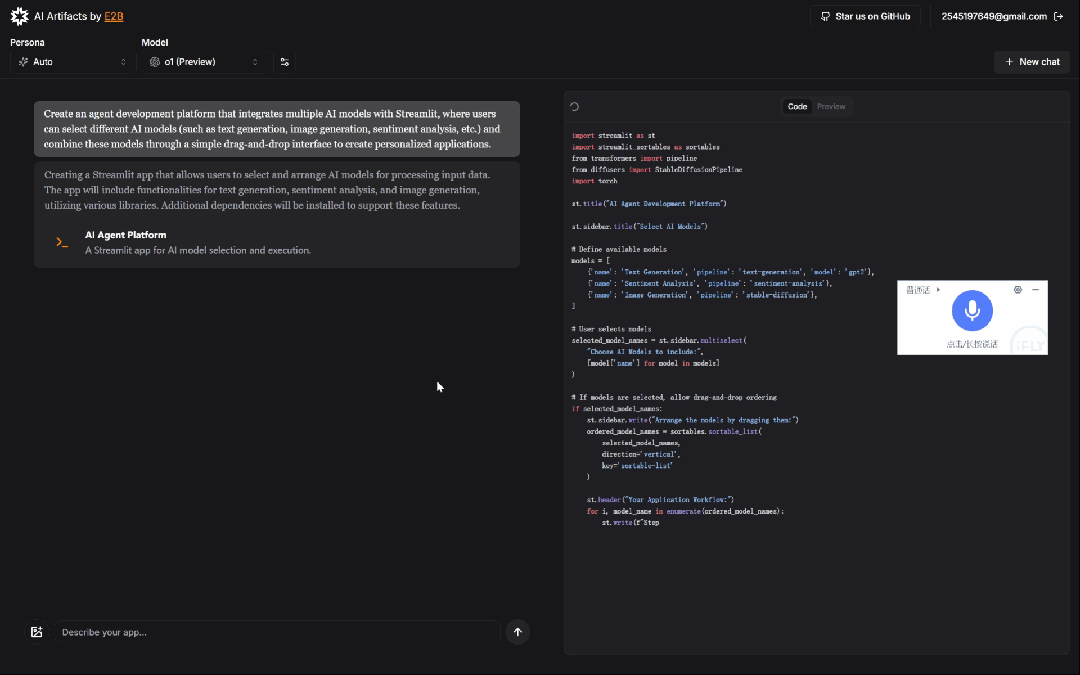Click the AI Artifacts logo icon
The image size is (1080, 675).
click(19, 16)
